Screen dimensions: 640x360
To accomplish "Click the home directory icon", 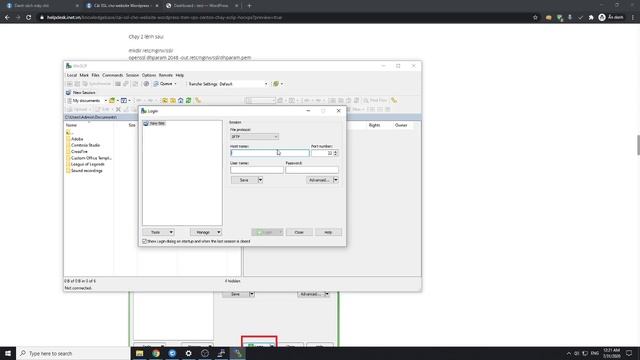I will tap(180, 100).
